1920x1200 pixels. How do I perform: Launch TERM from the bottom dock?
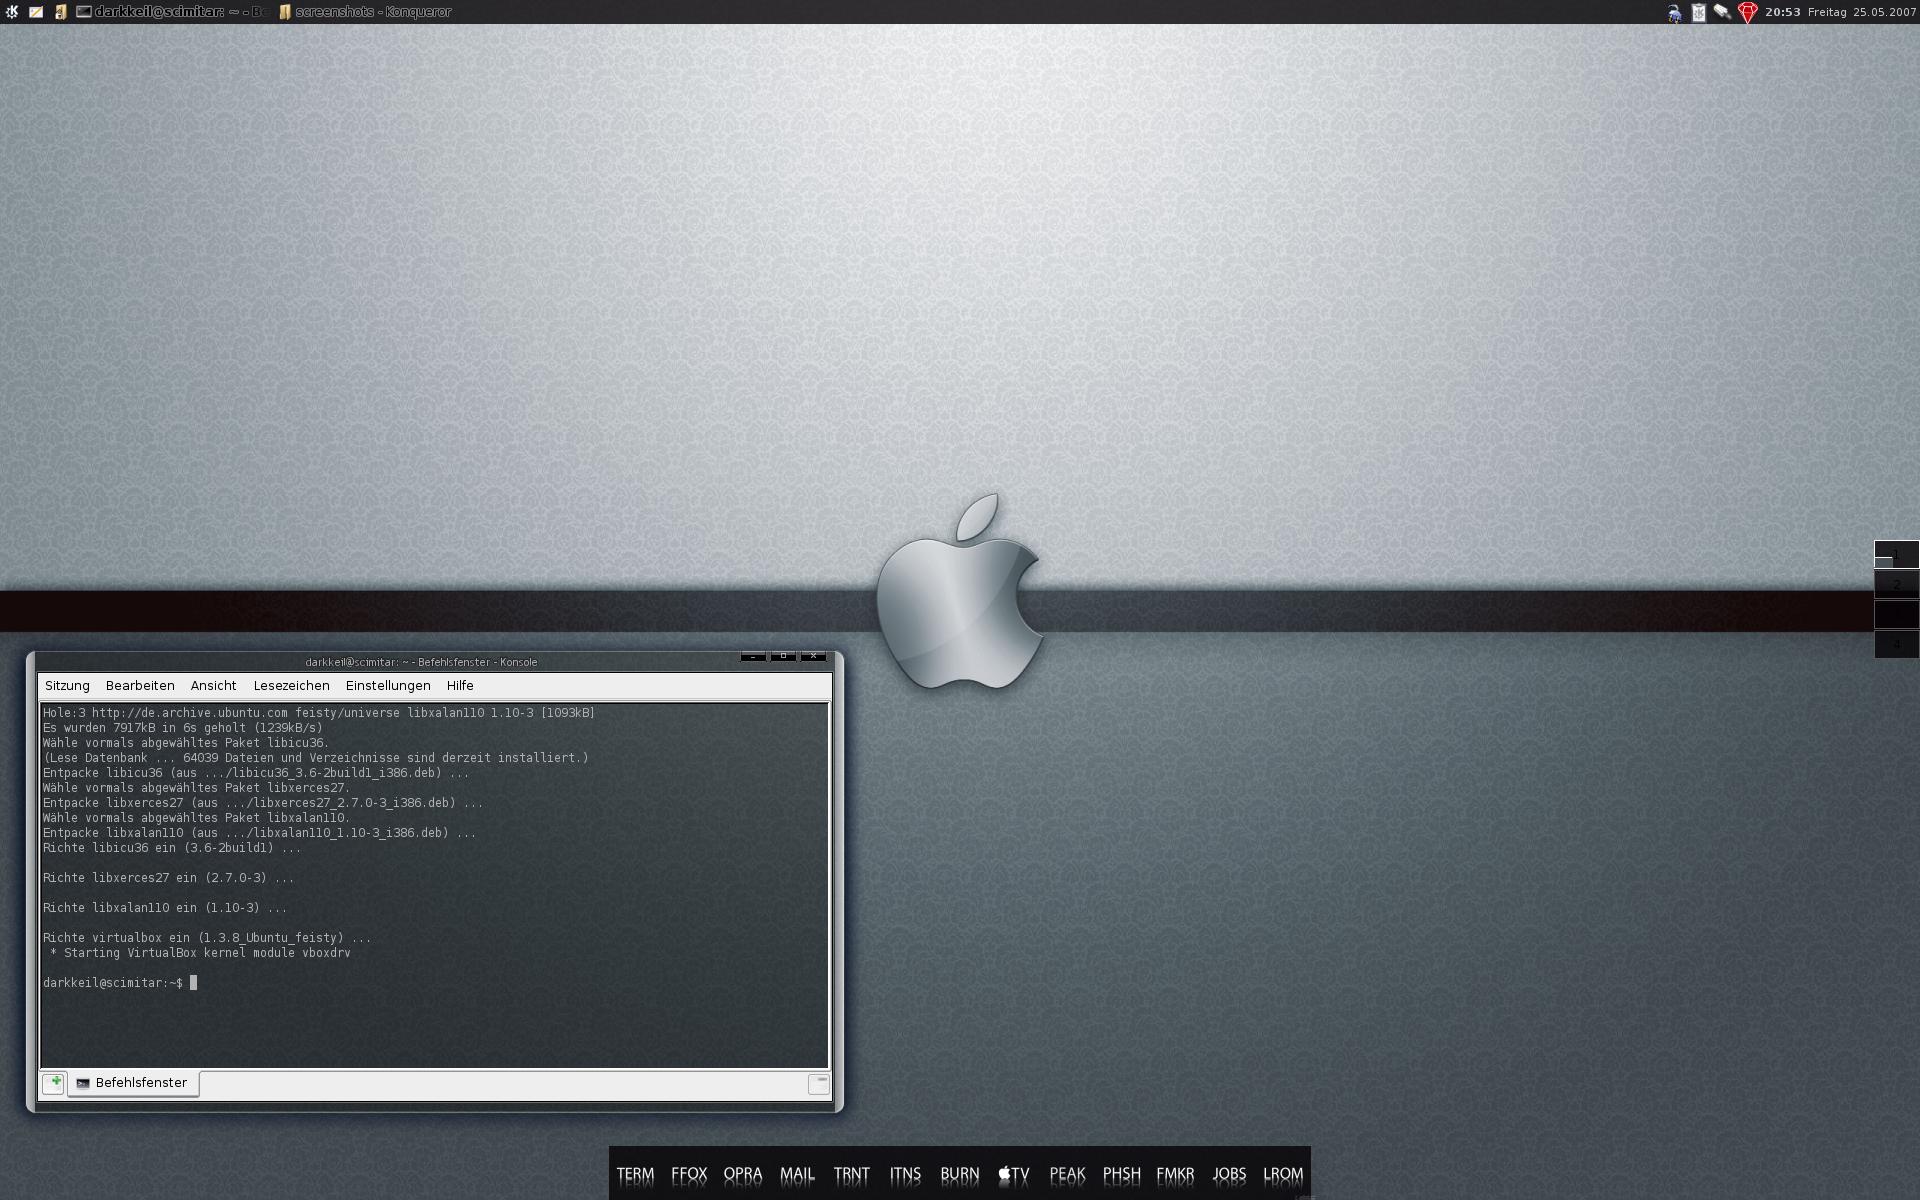point(635,1174)
